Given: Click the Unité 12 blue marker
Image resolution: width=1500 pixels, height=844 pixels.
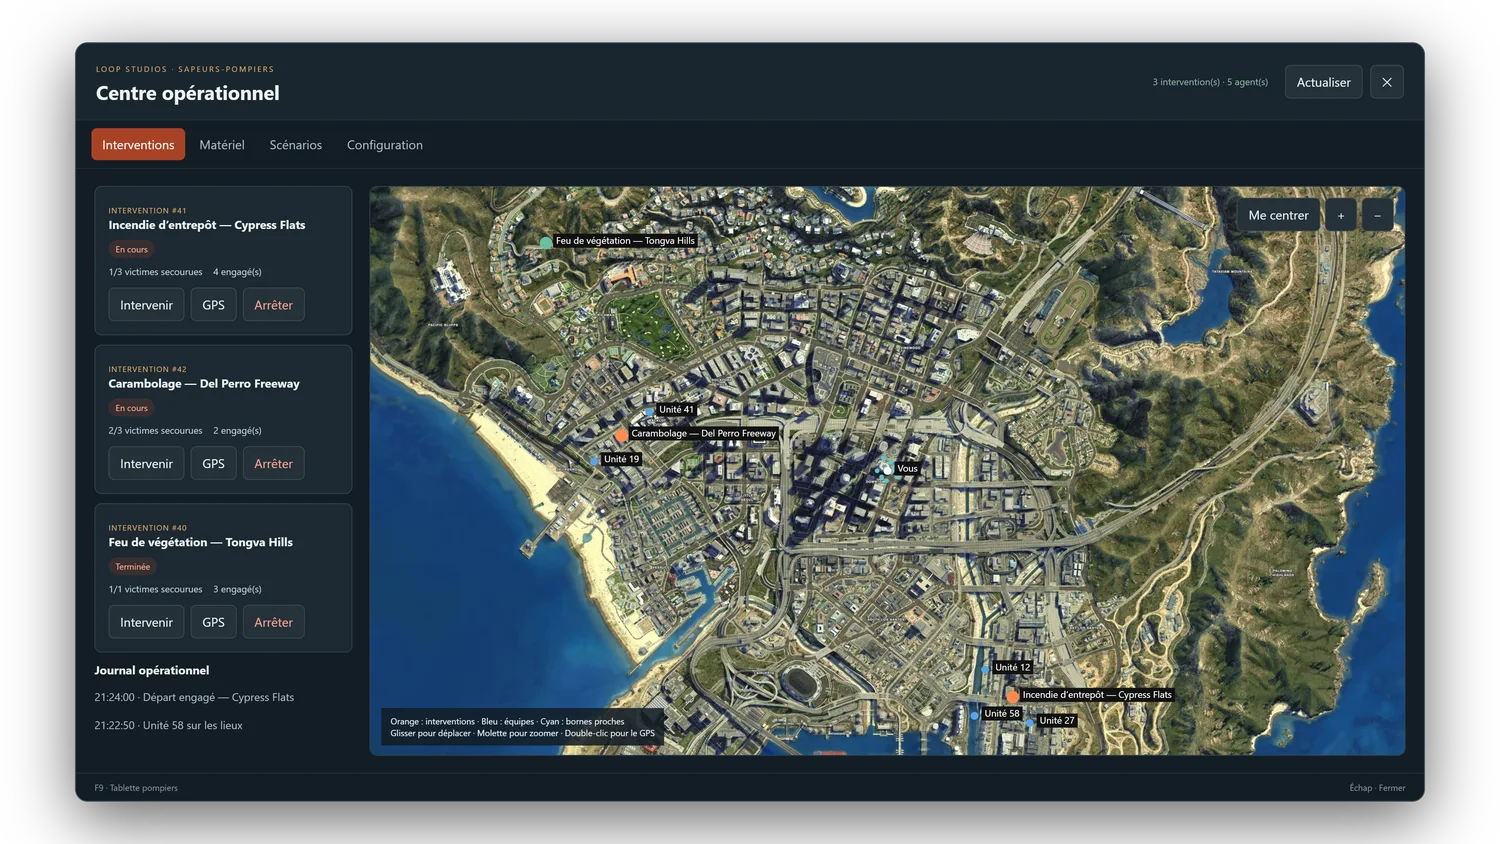Looking at the screenshot, I should coord(985,669).
